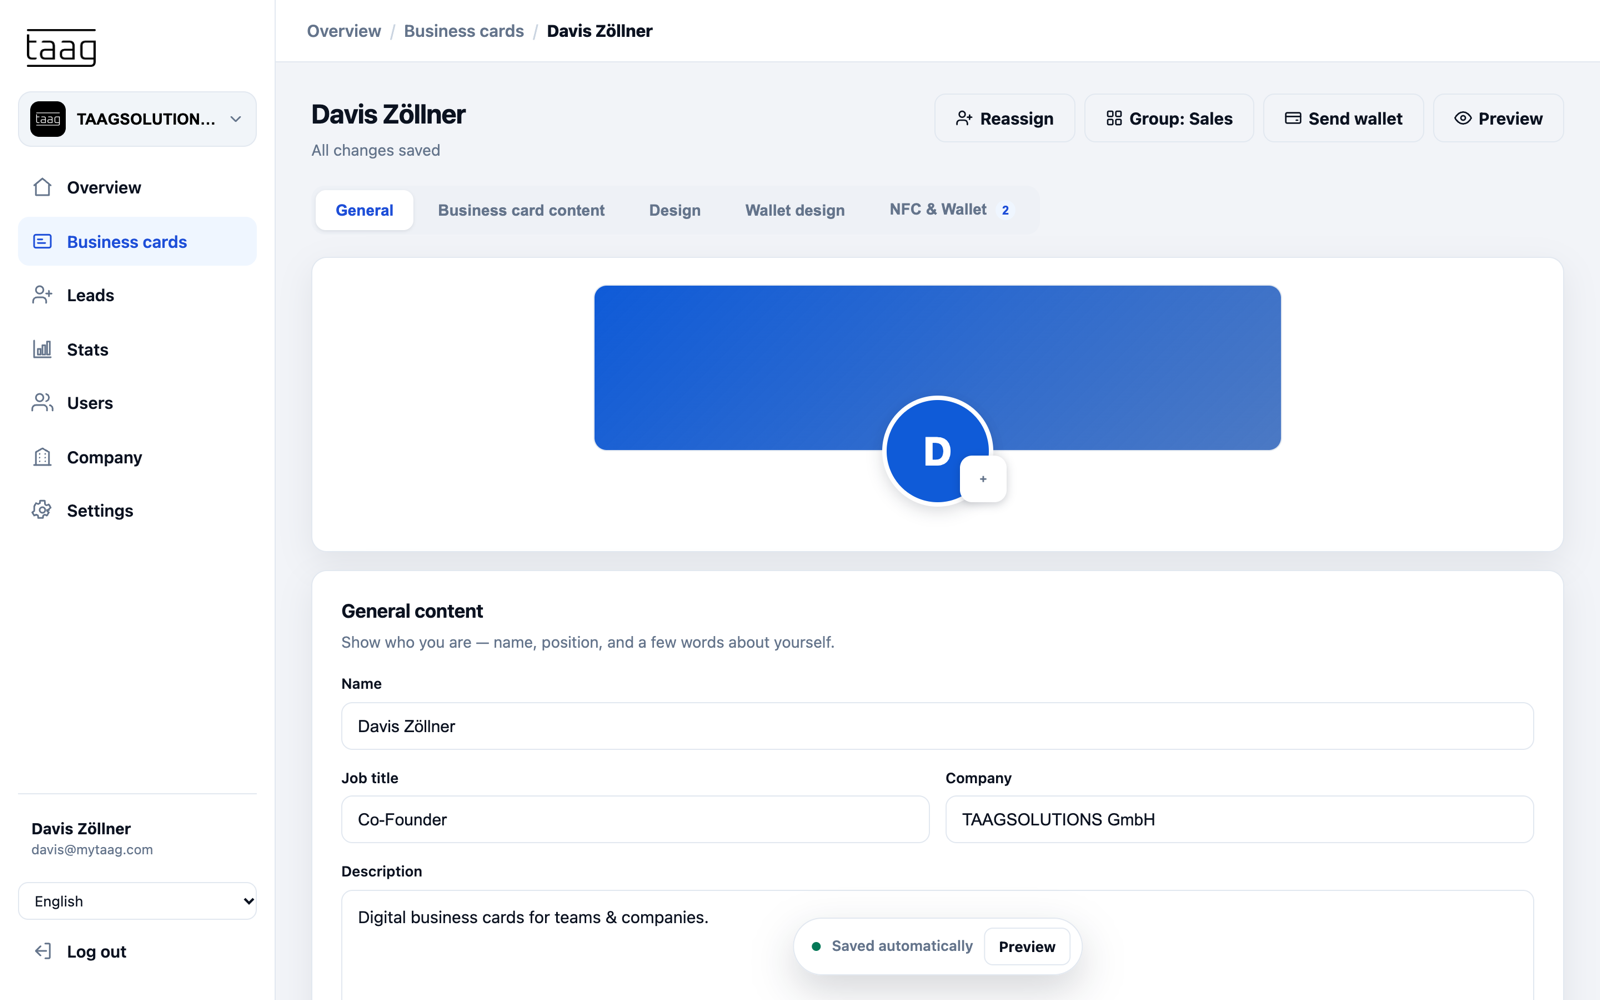Click the Log out link
1600x1000 pixels.
coord(96,952)
